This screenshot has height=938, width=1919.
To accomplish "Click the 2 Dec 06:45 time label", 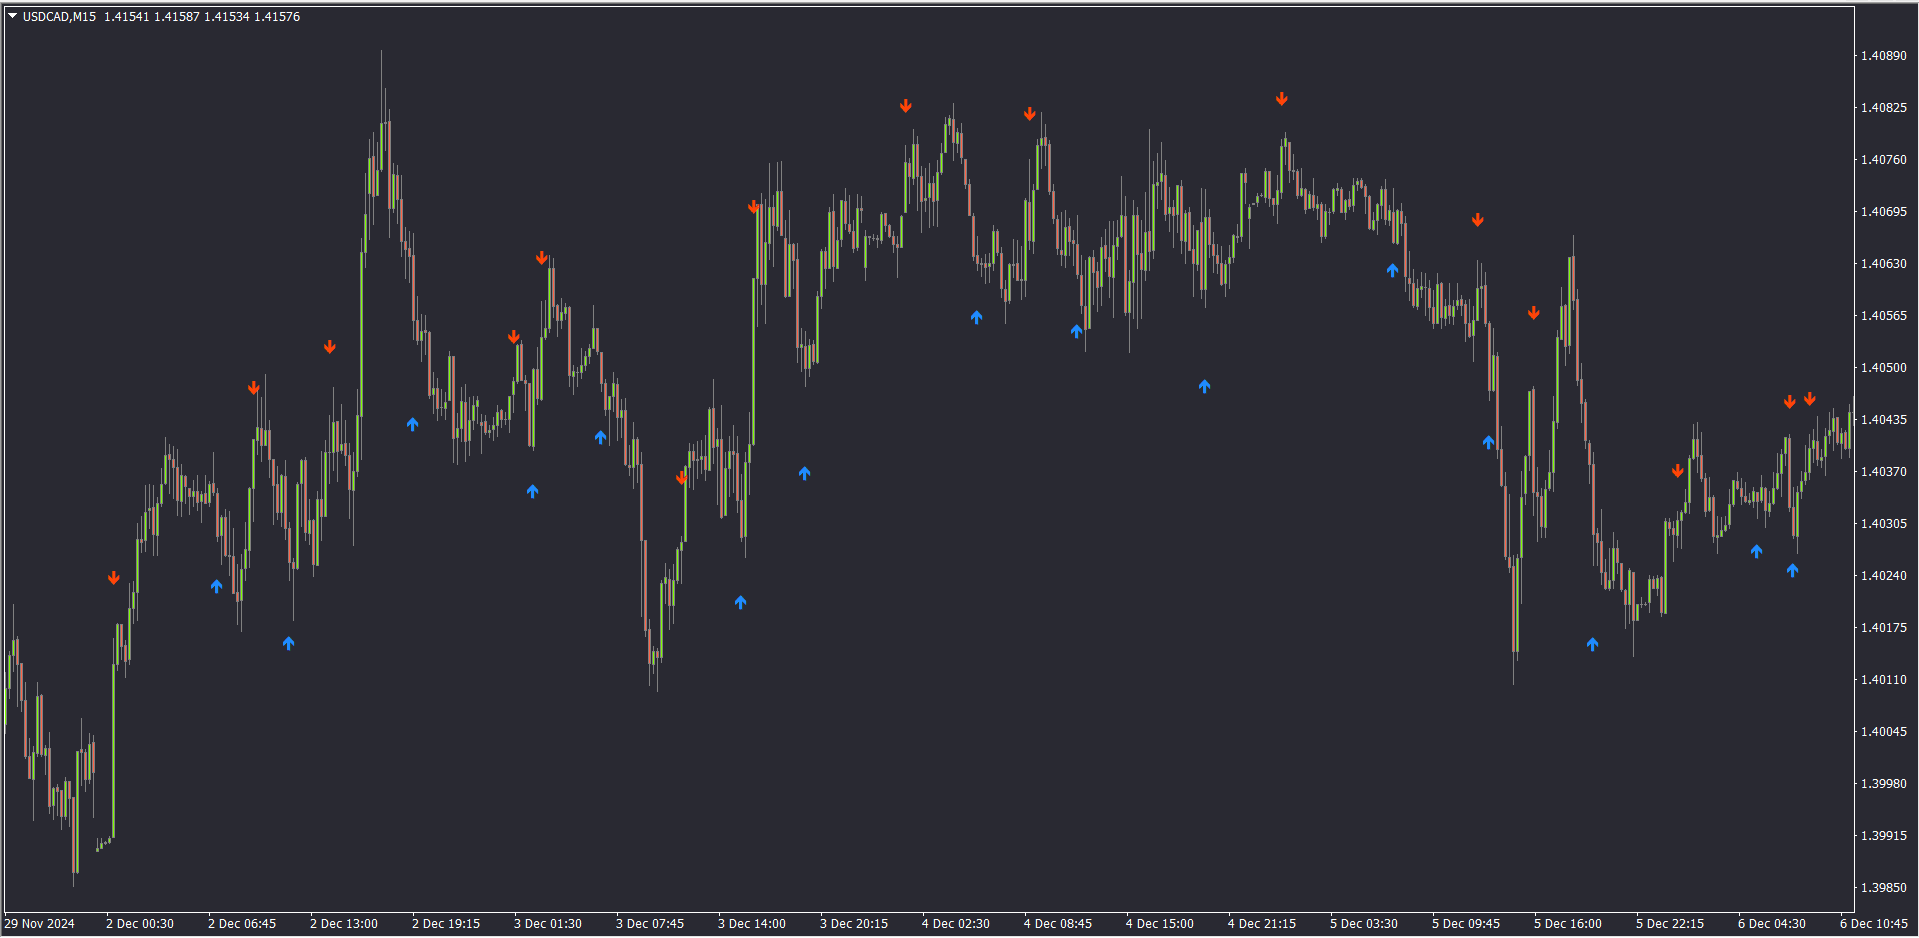I will [242, 924].
